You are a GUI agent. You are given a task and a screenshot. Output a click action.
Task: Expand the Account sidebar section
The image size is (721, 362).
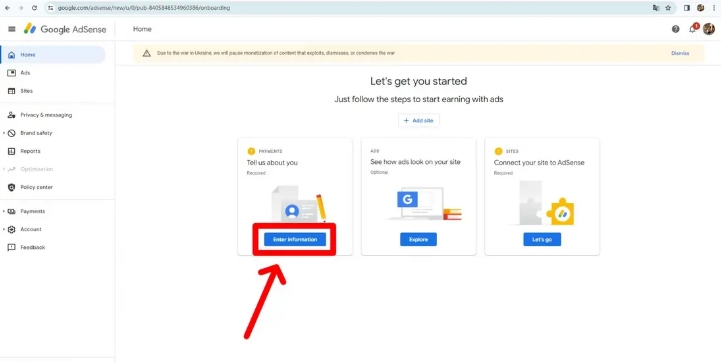point(4,229)
